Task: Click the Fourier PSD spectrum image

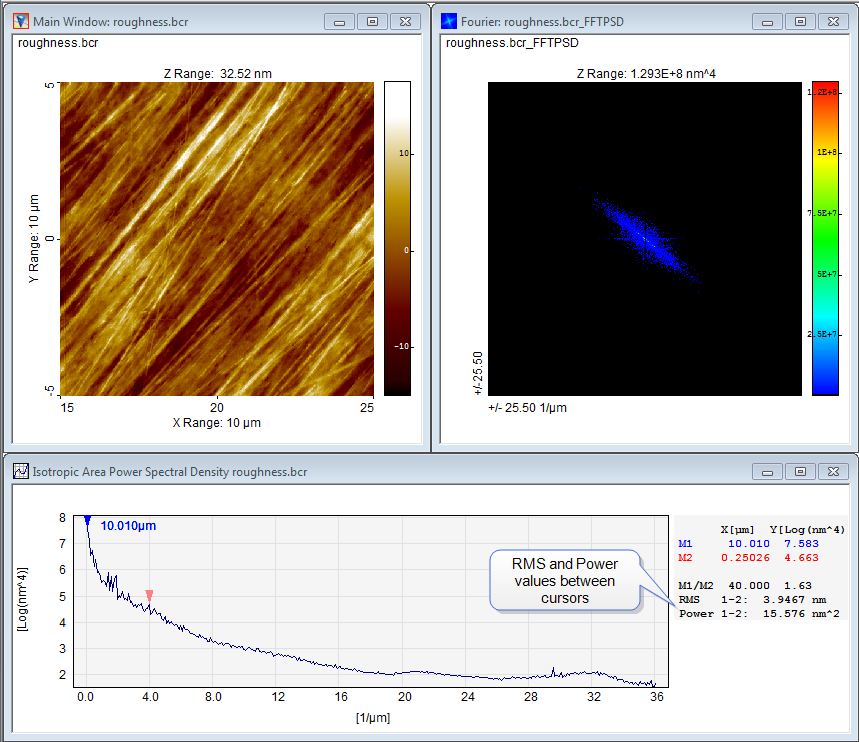Action: (645, 239)
